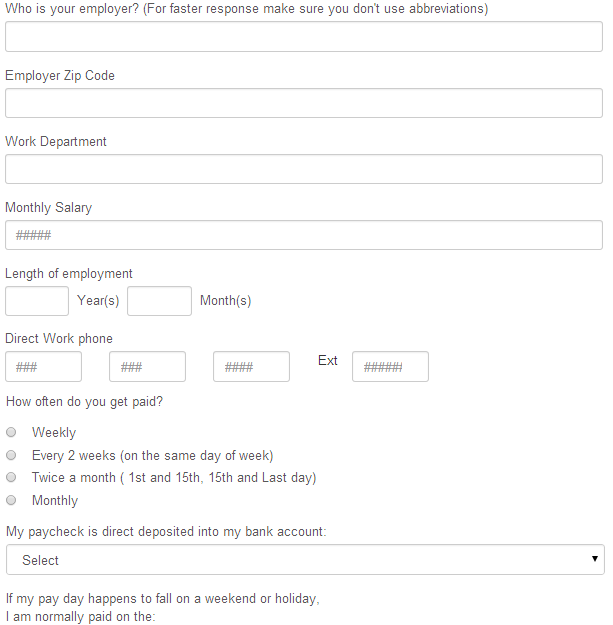Click the 'Direct Work phone' label
613x625 pixels.
(59, 339)
